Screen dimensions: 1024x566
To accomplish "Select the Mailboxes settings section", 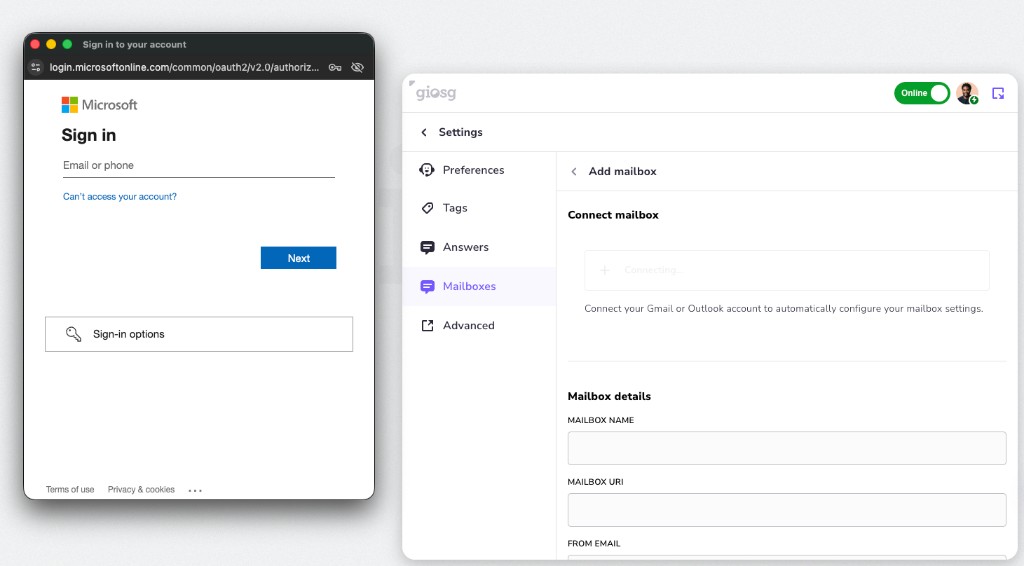I will (x=479, y=287).
